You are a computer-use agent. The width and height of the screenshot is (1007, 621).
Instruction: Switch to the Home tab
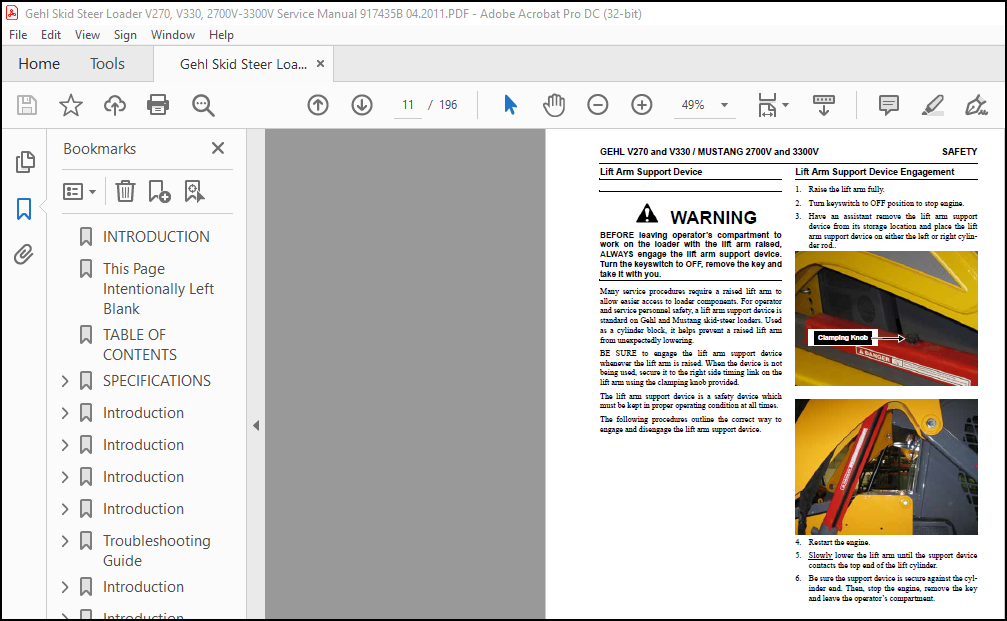(x=39, y=64)
